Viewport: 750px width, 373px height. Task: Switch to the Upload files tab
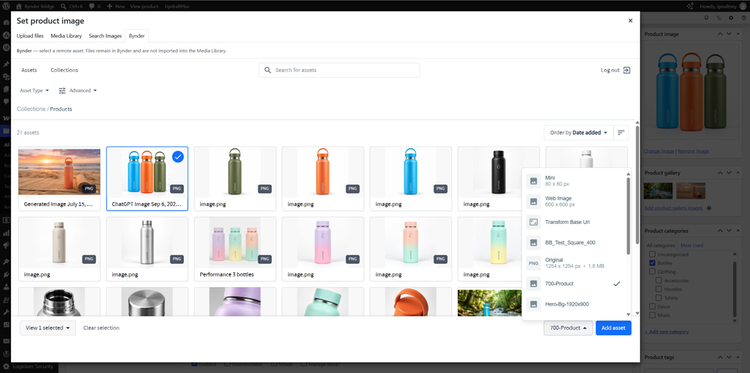pyautogui.click(x=30, y=36)
